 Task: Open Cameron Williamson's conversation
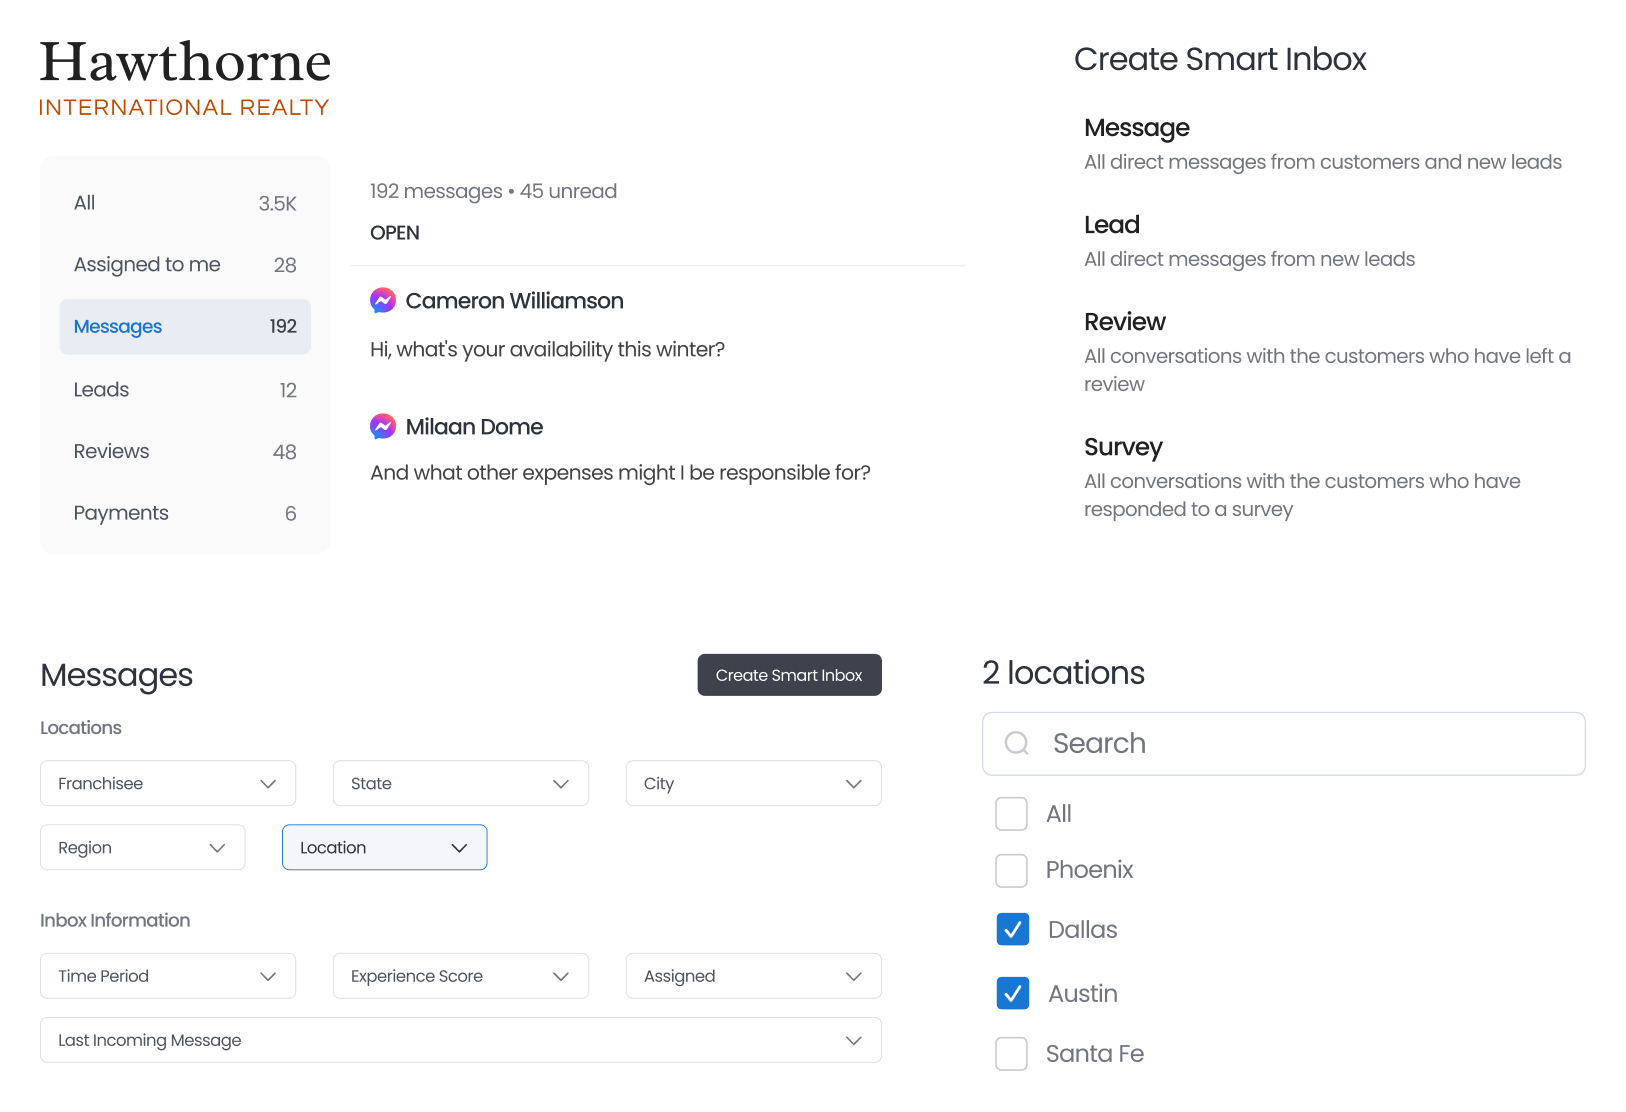coord(547,325)
